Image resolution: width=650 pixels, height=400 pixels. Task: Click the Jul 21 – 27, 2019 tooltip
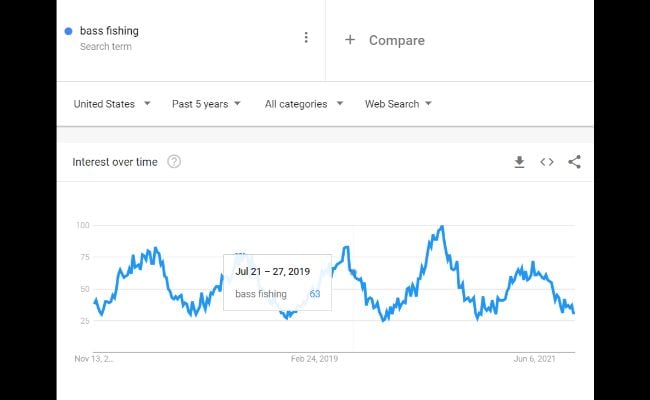coord(277,282)
